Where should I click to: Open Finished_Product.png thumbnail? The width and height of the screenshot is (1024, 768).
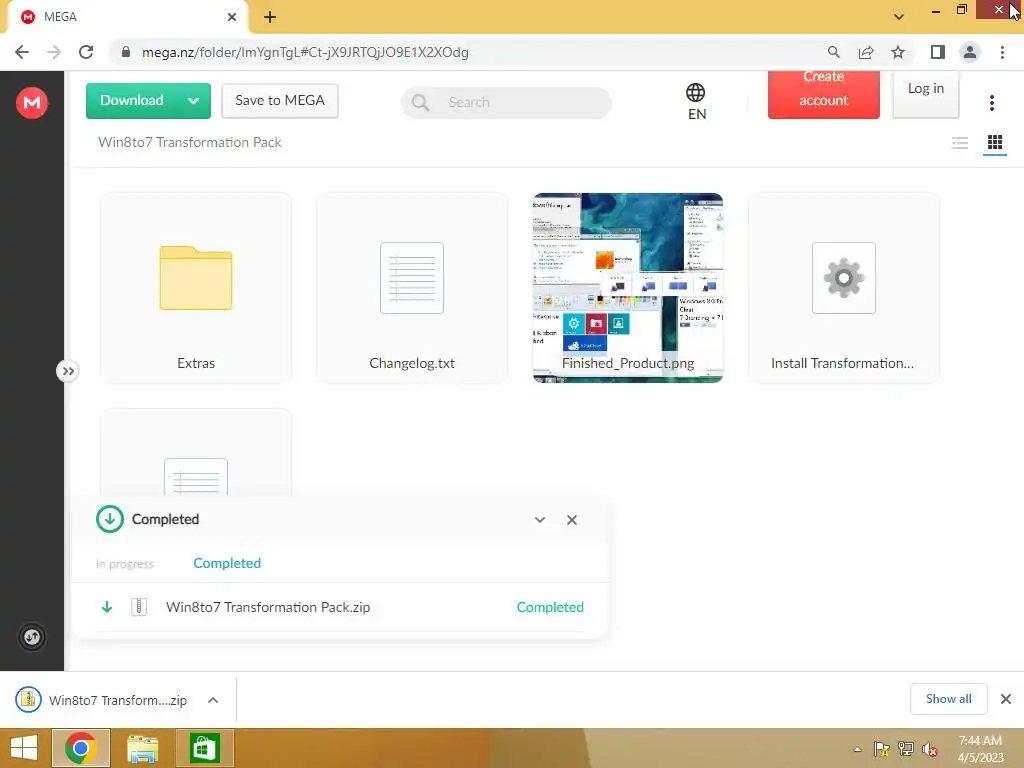pos(628,287)
